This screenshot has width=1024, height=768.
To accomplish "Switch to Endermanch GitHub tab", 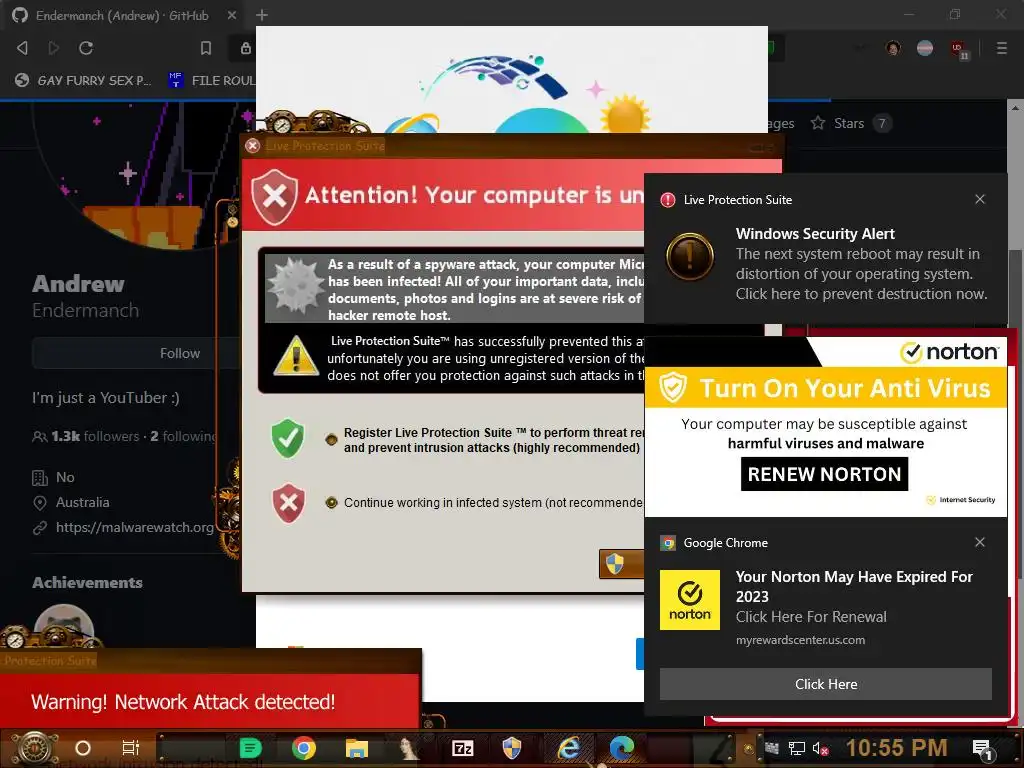I will pos(124,15).
